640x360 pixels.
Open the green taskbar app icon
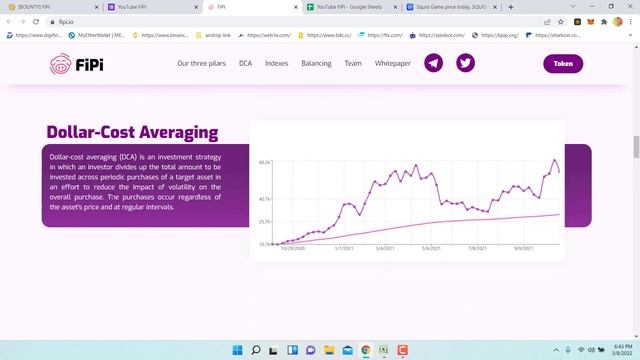click(x=384, y=350)
